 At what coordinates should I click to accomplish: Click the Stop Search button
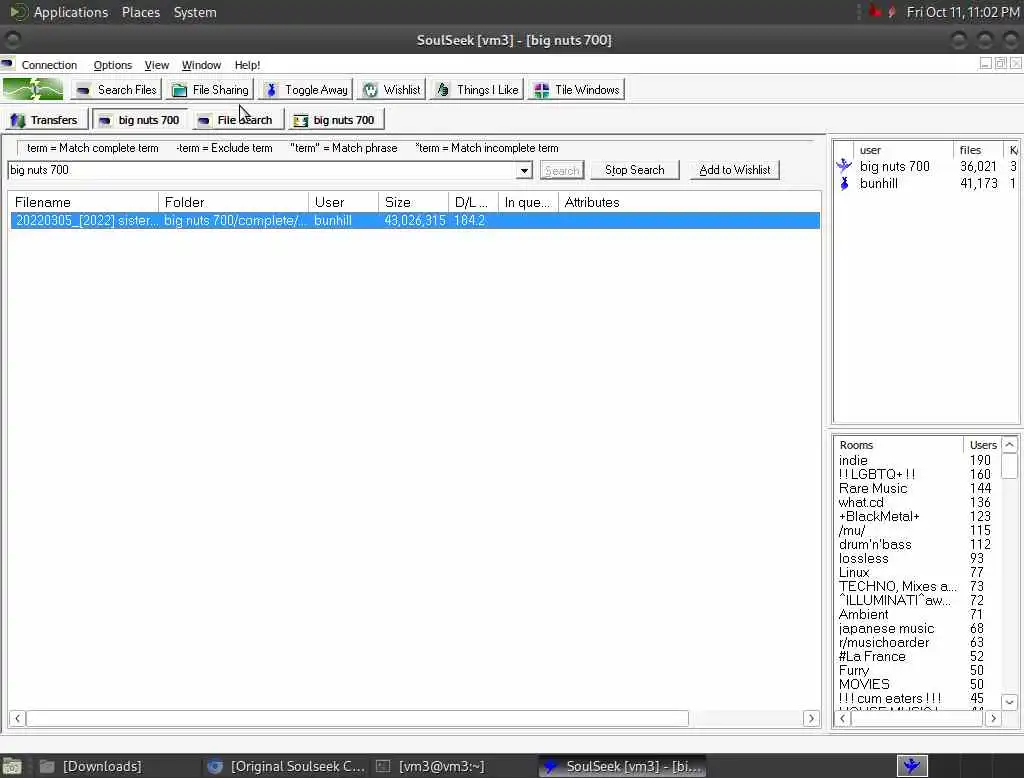coord(635,170)
